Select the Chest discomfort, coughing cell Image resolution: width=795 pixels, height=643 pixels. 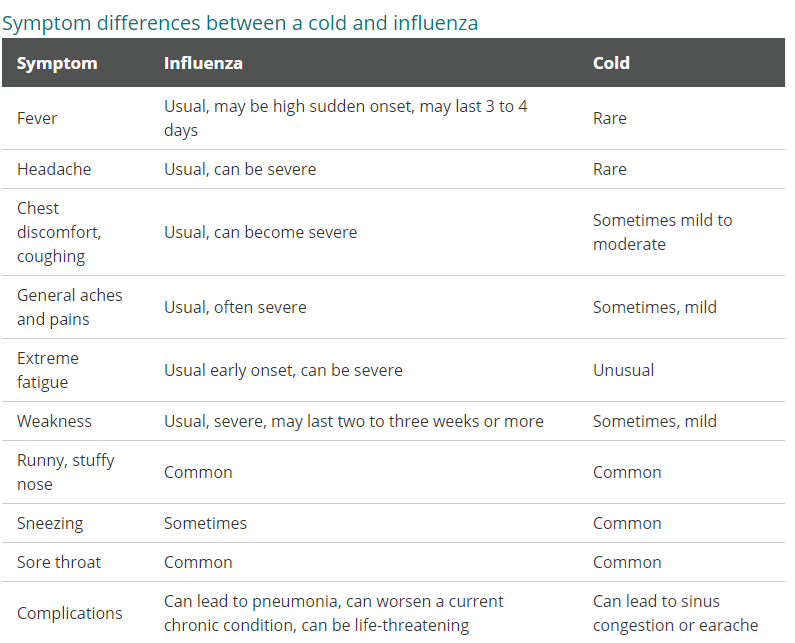tap(59, 232)
